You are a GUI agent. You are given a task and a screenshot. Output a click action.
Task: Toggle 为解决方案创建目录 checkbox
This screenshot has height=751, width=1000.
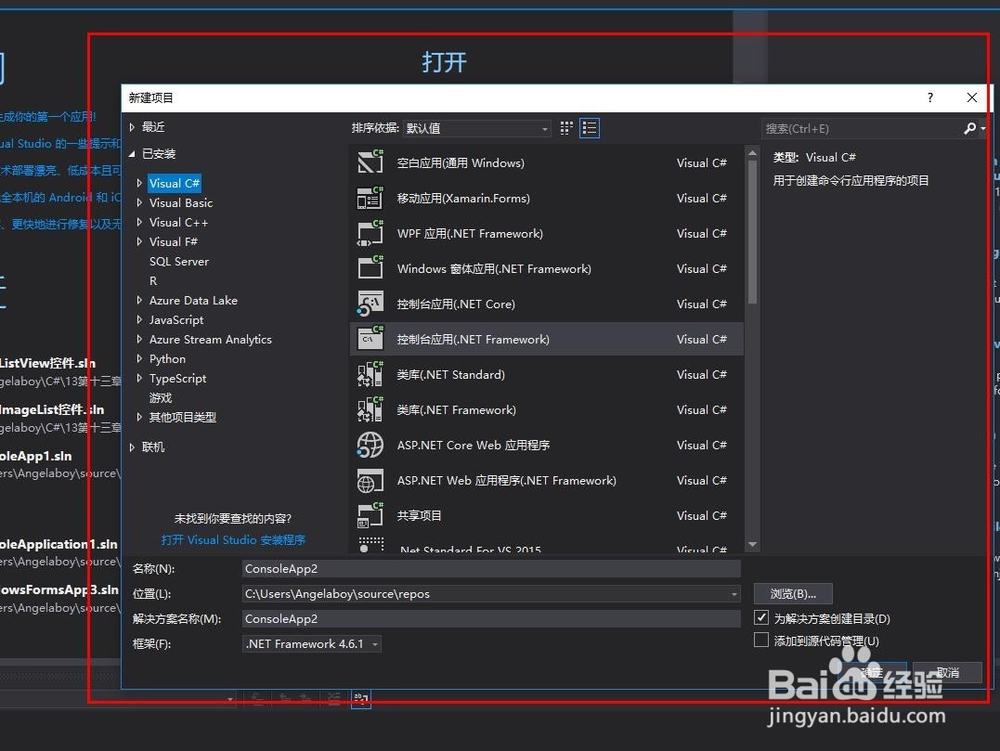(761, 617)
